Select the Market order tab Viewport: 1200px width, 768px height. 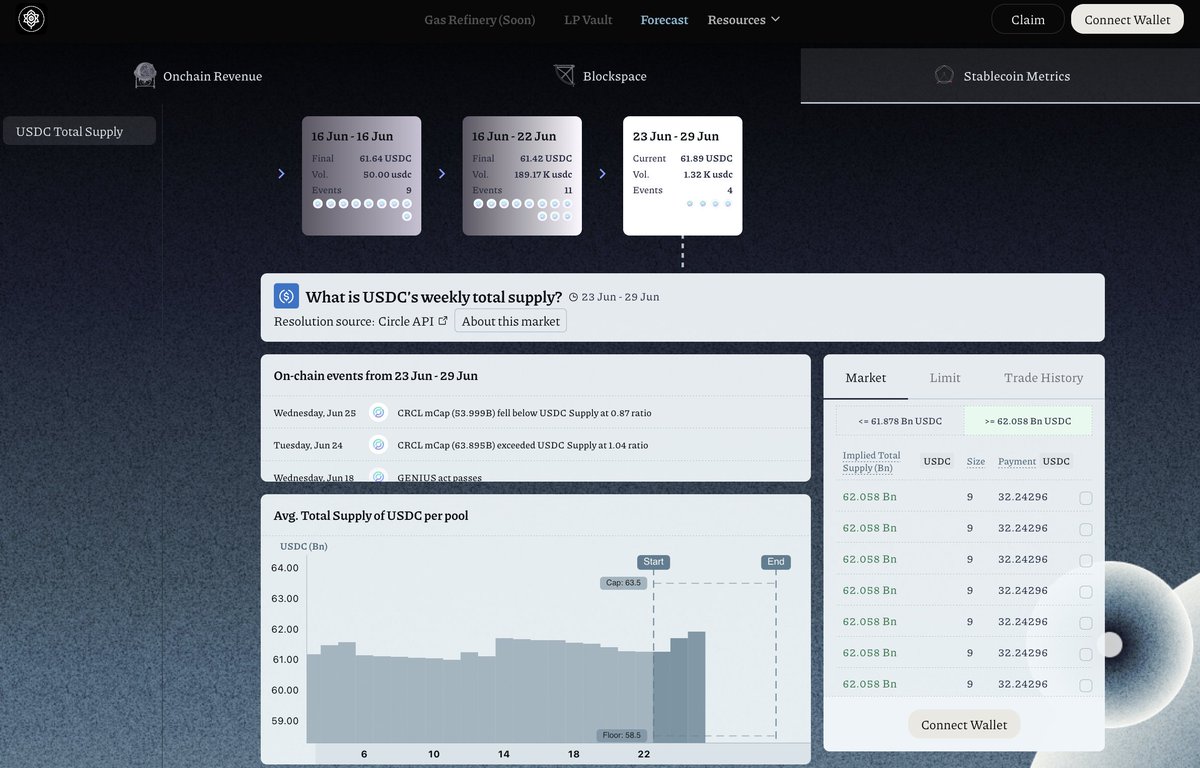(866, 378)
